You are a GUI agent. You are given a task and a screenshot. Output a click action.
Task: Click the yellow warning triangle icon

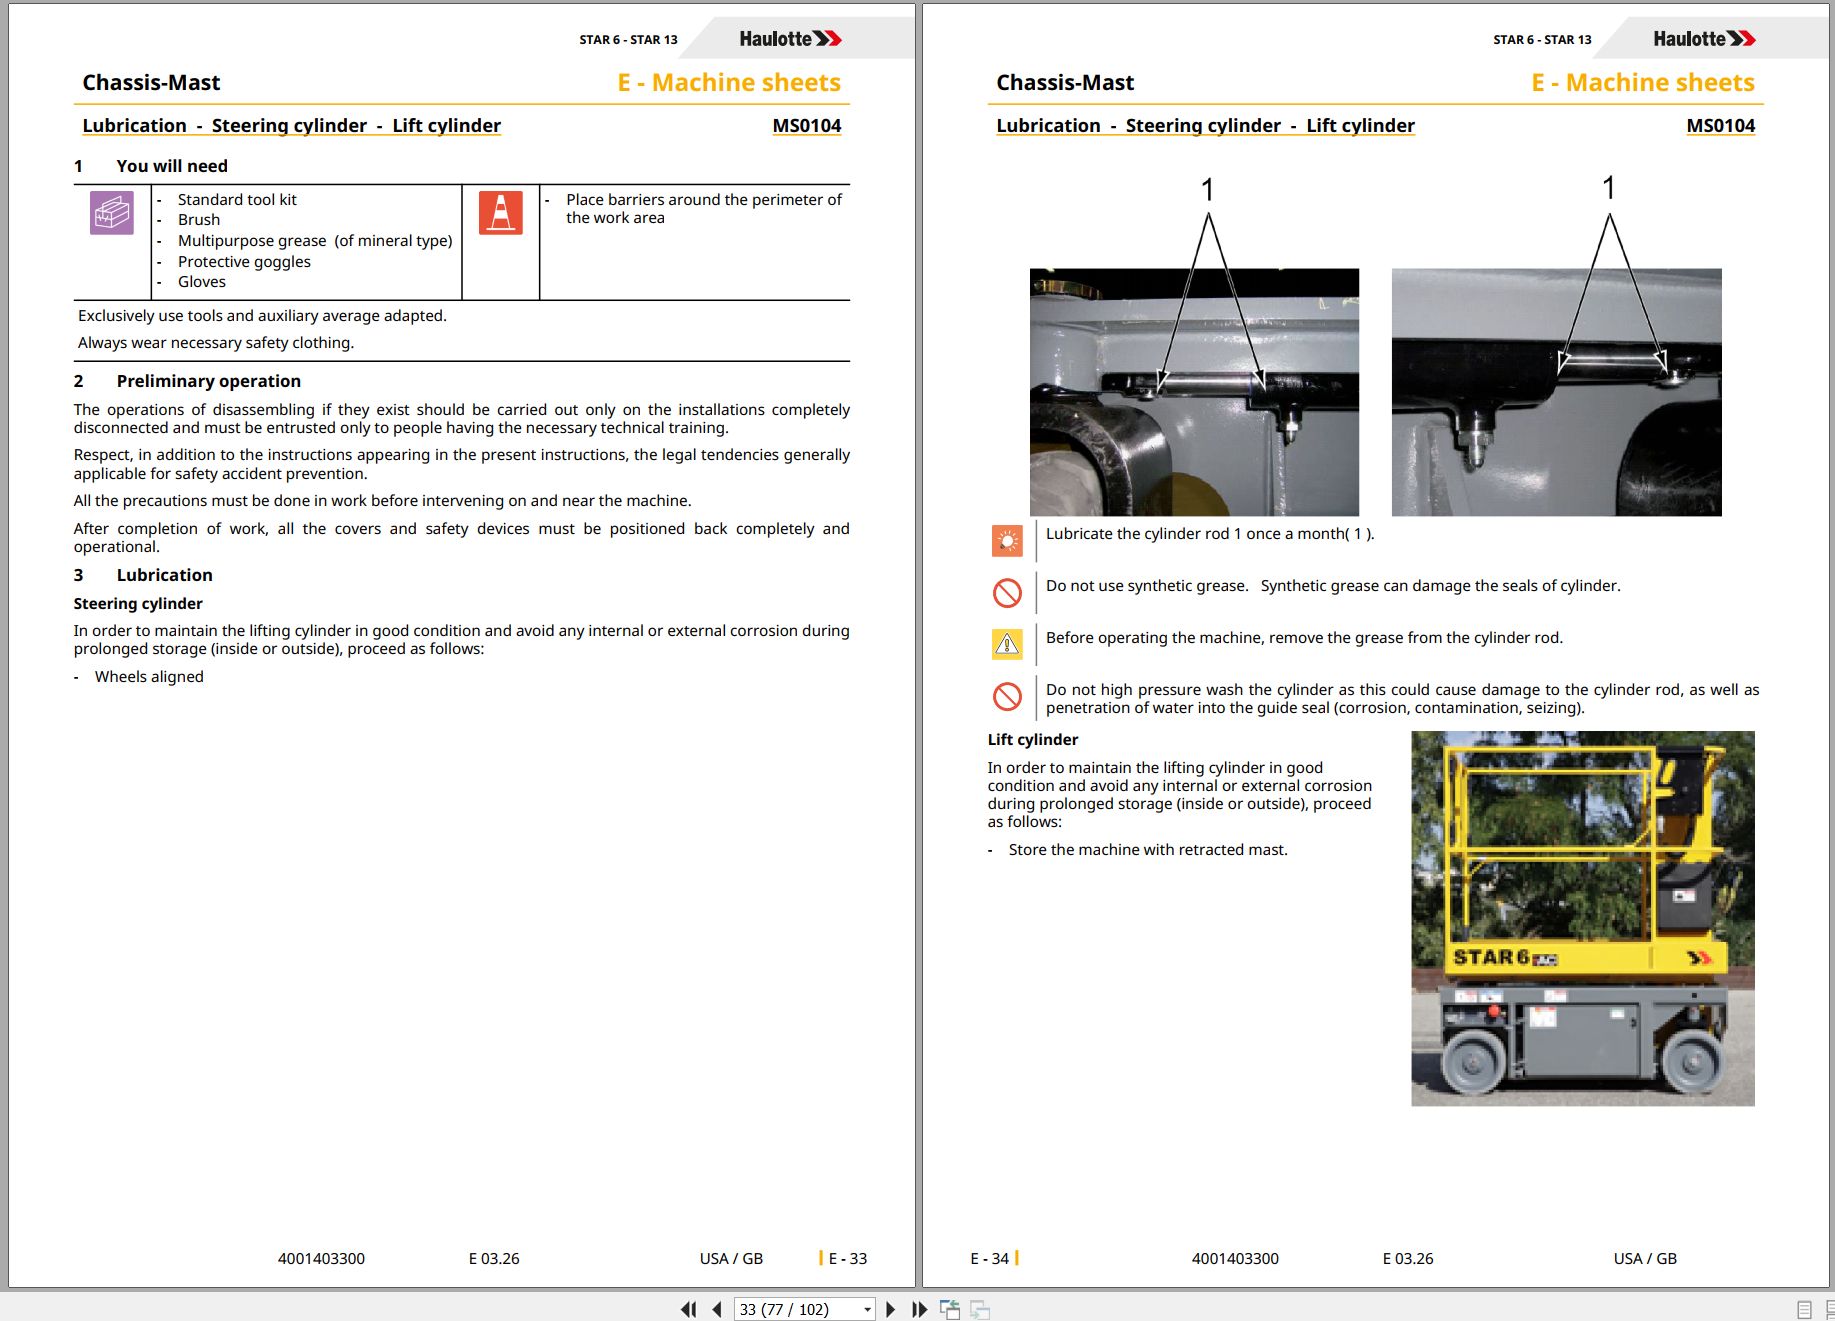(x=1007, y=645)
